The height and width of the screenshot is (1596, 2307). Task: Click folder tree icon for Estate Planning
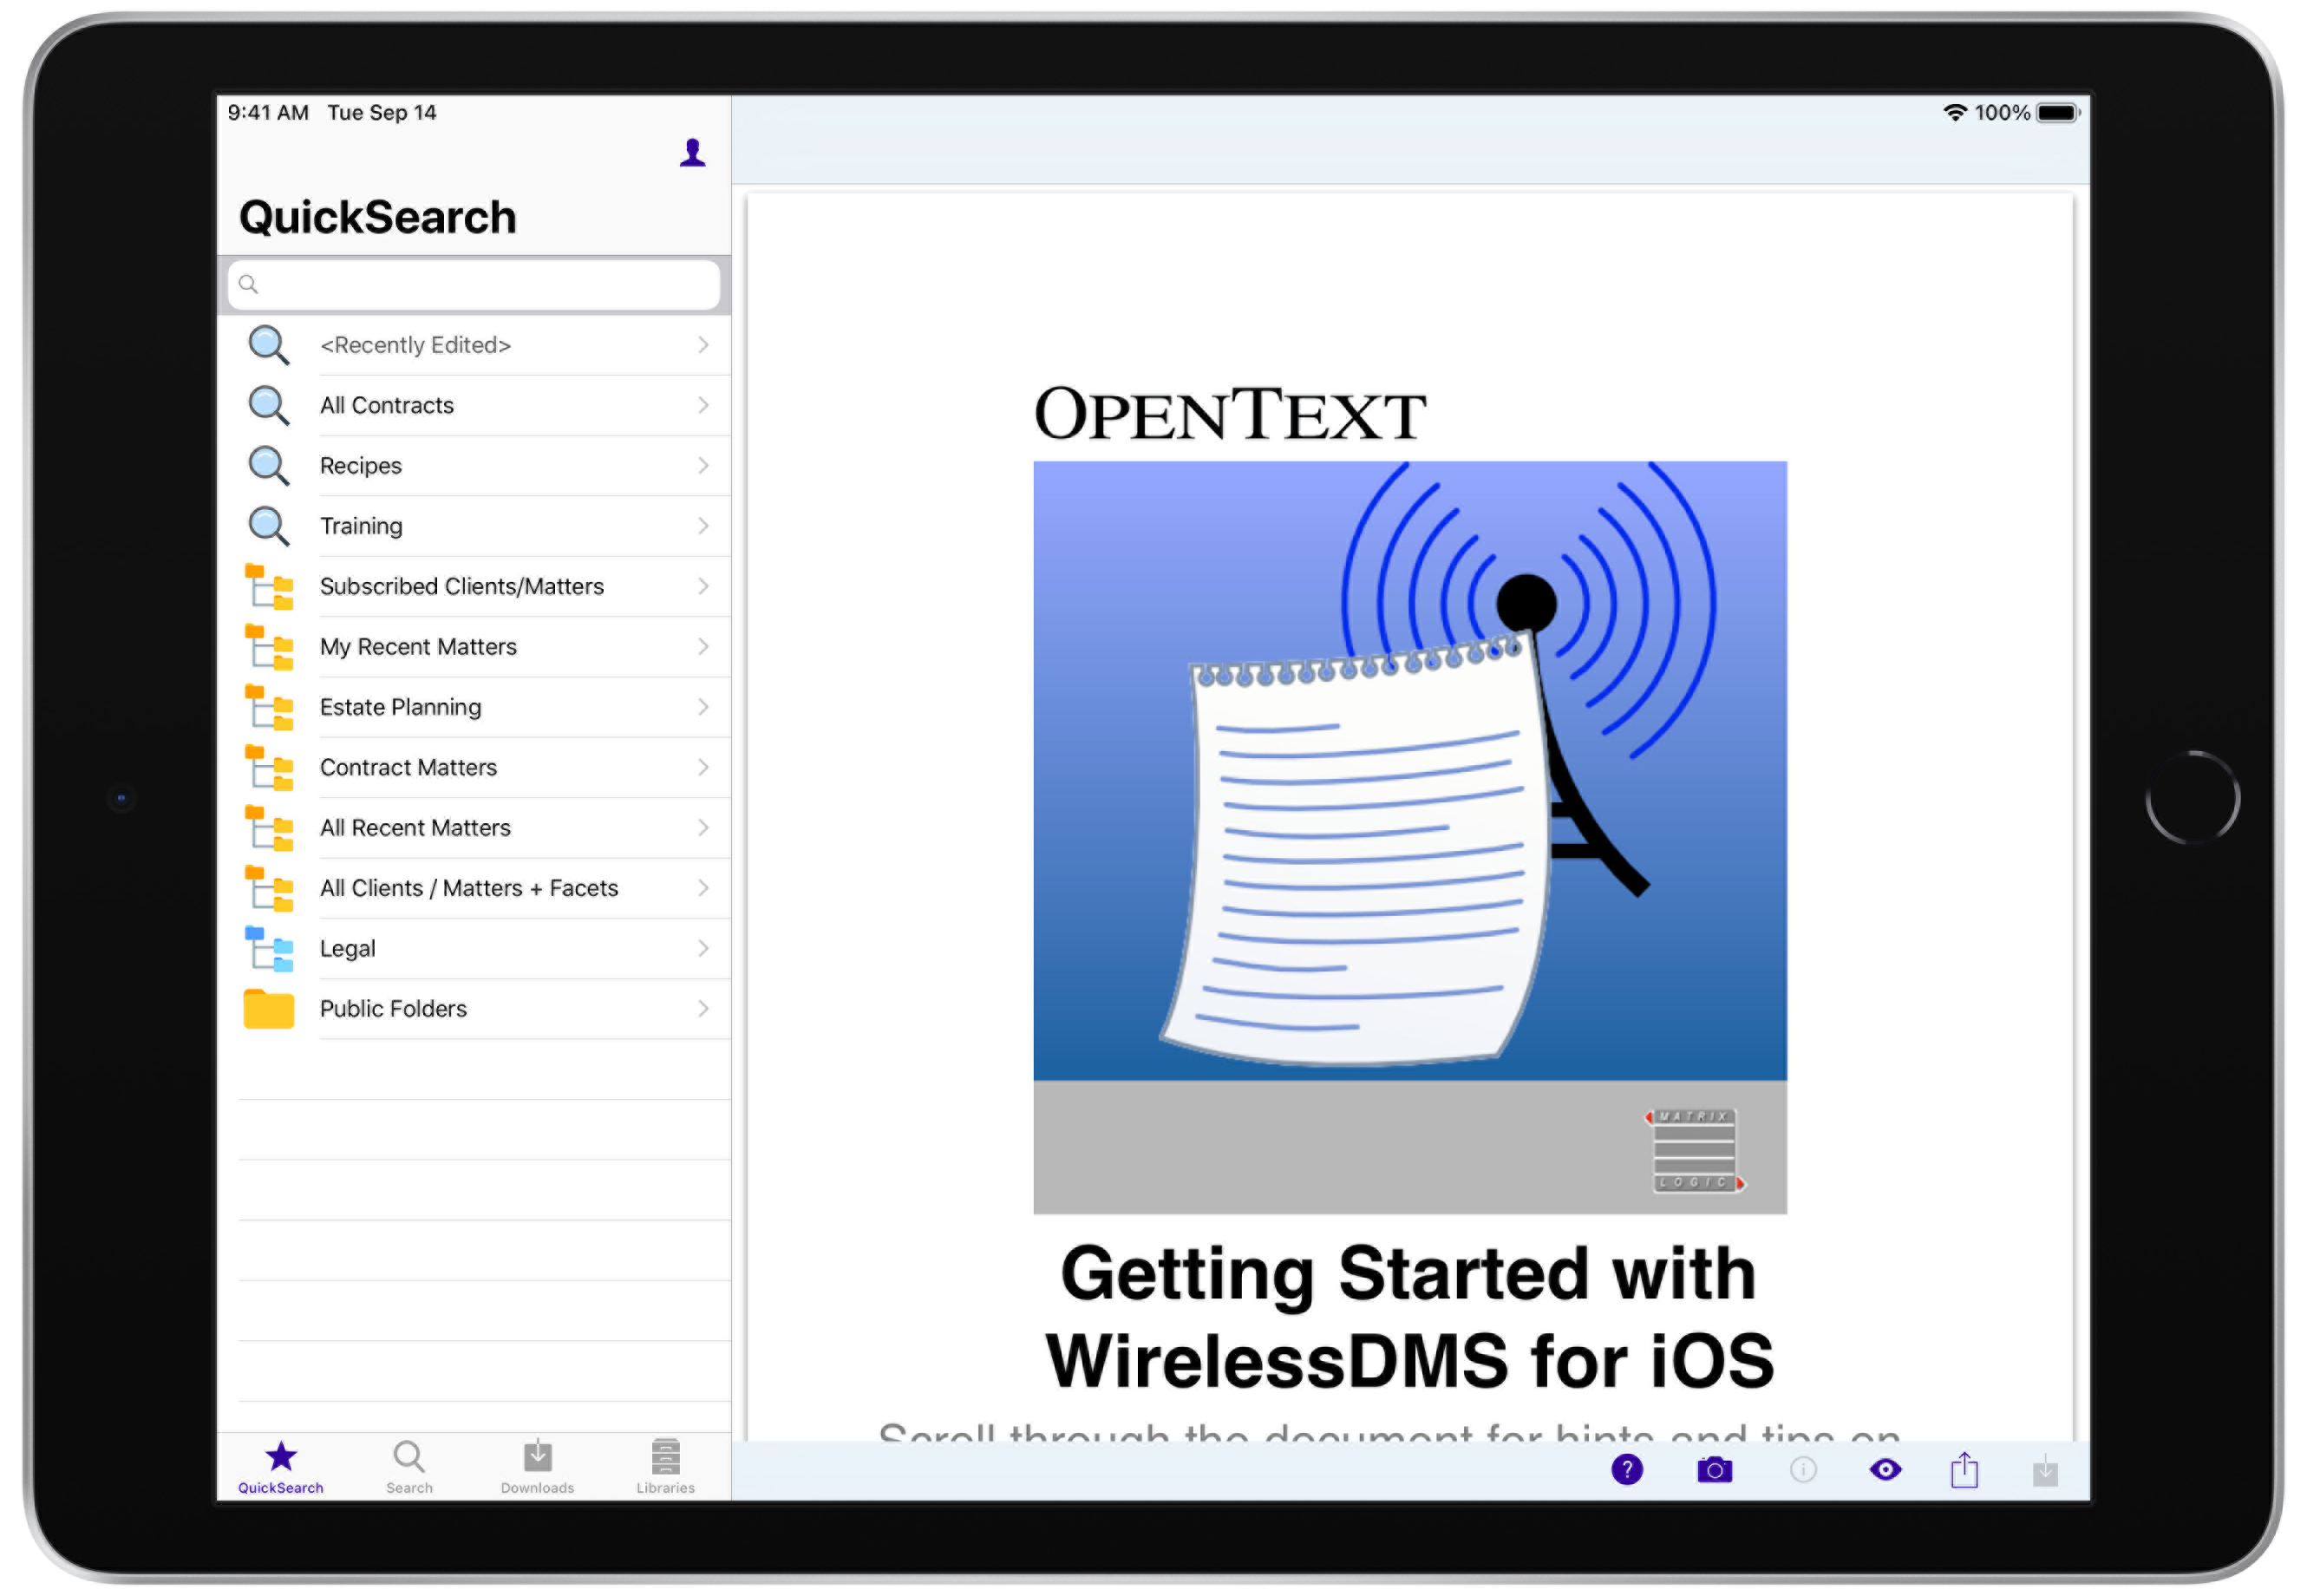pos(269,707)
